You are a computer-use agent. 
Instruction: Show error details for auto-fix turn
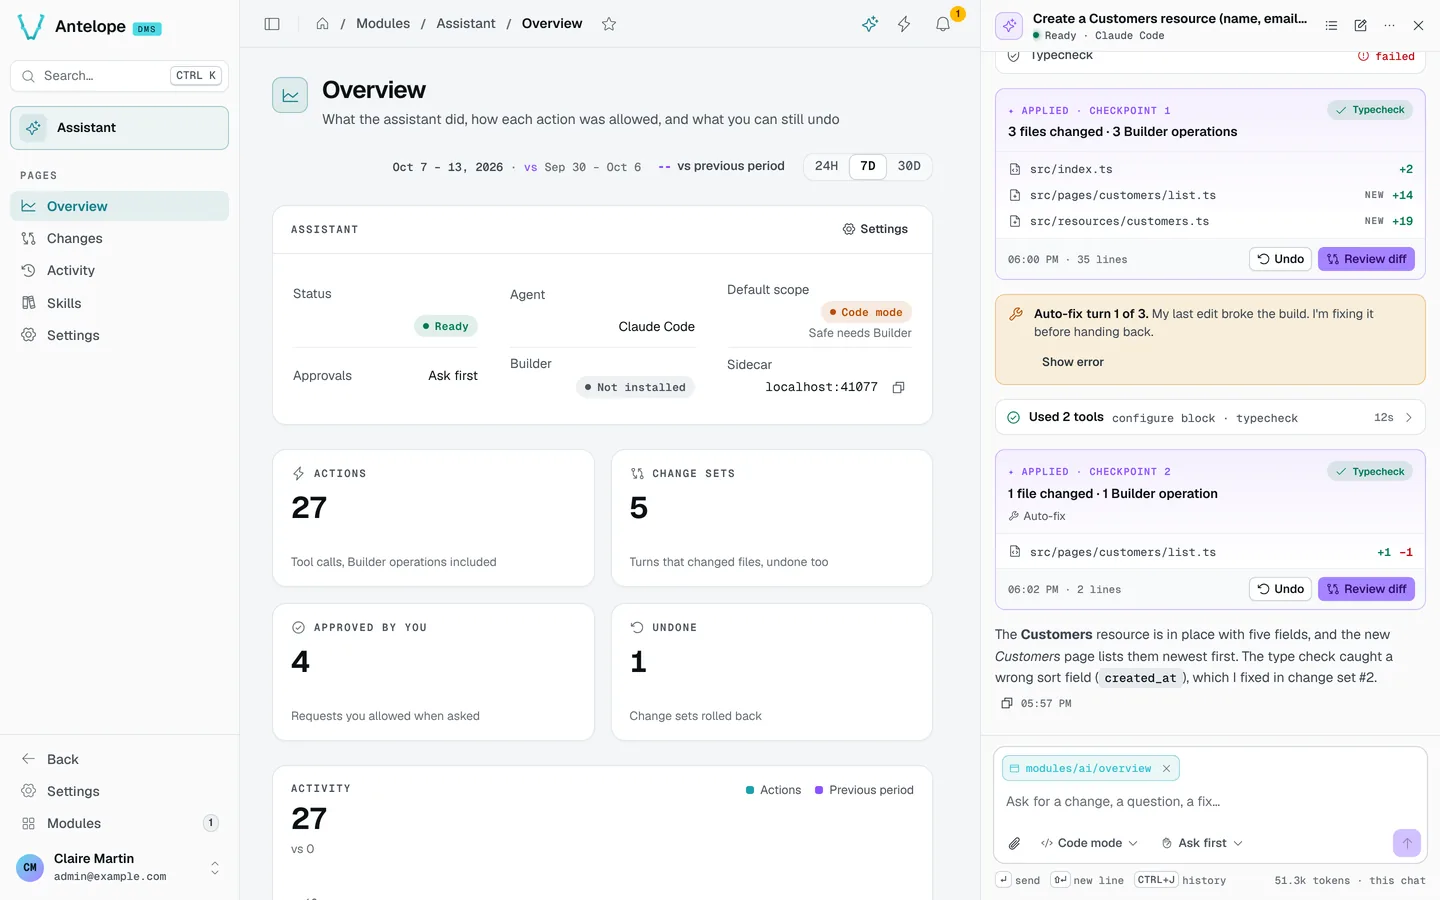coord(1073,362)
